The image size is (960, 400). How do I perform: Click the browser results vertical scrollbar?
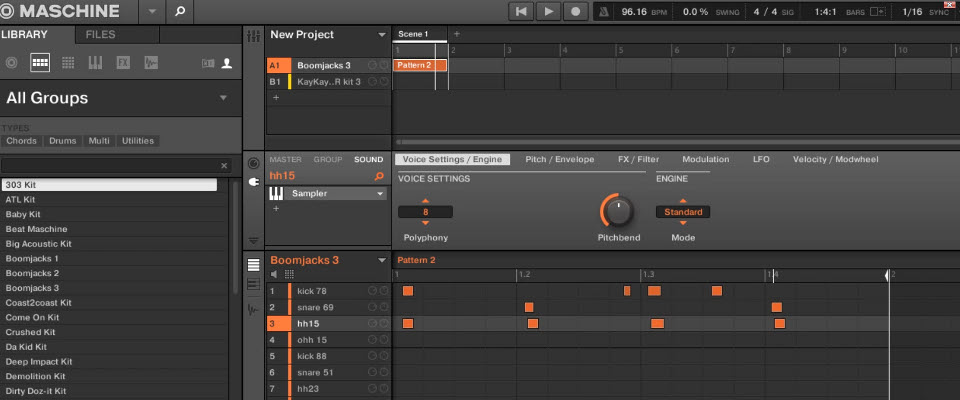click(x=234, y=239)
